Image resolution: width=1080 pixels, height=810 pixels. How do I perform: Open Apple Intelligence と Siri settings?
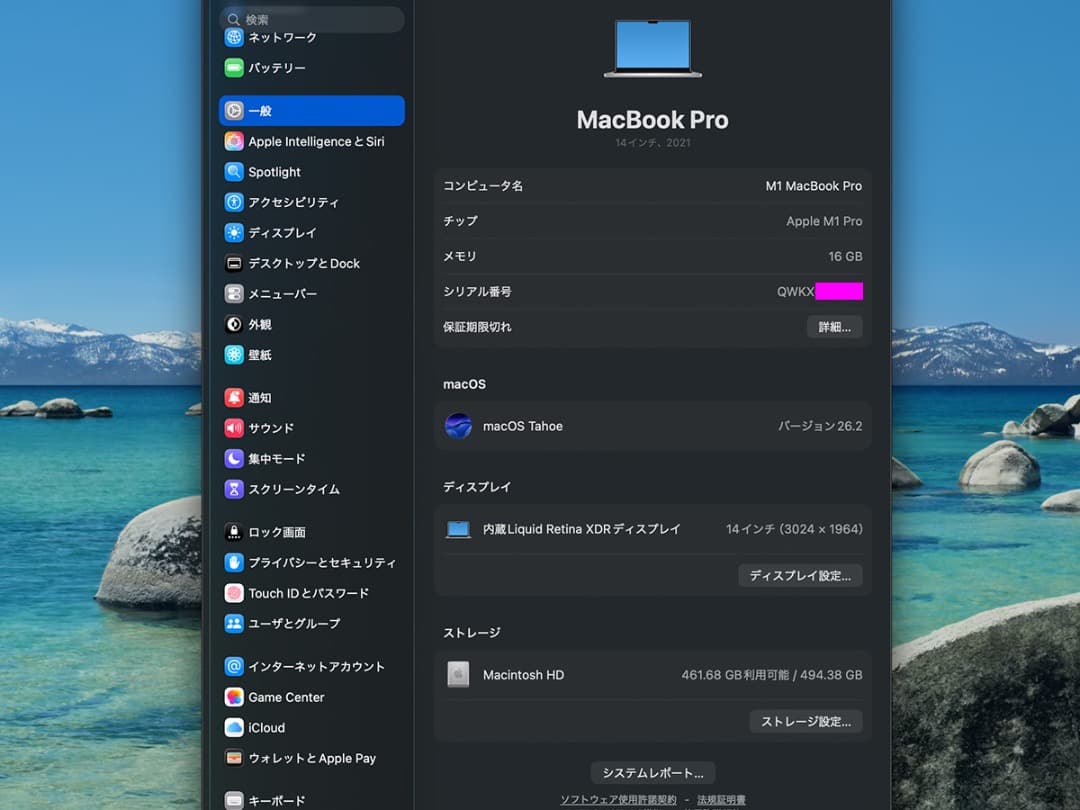coord(234,141)
